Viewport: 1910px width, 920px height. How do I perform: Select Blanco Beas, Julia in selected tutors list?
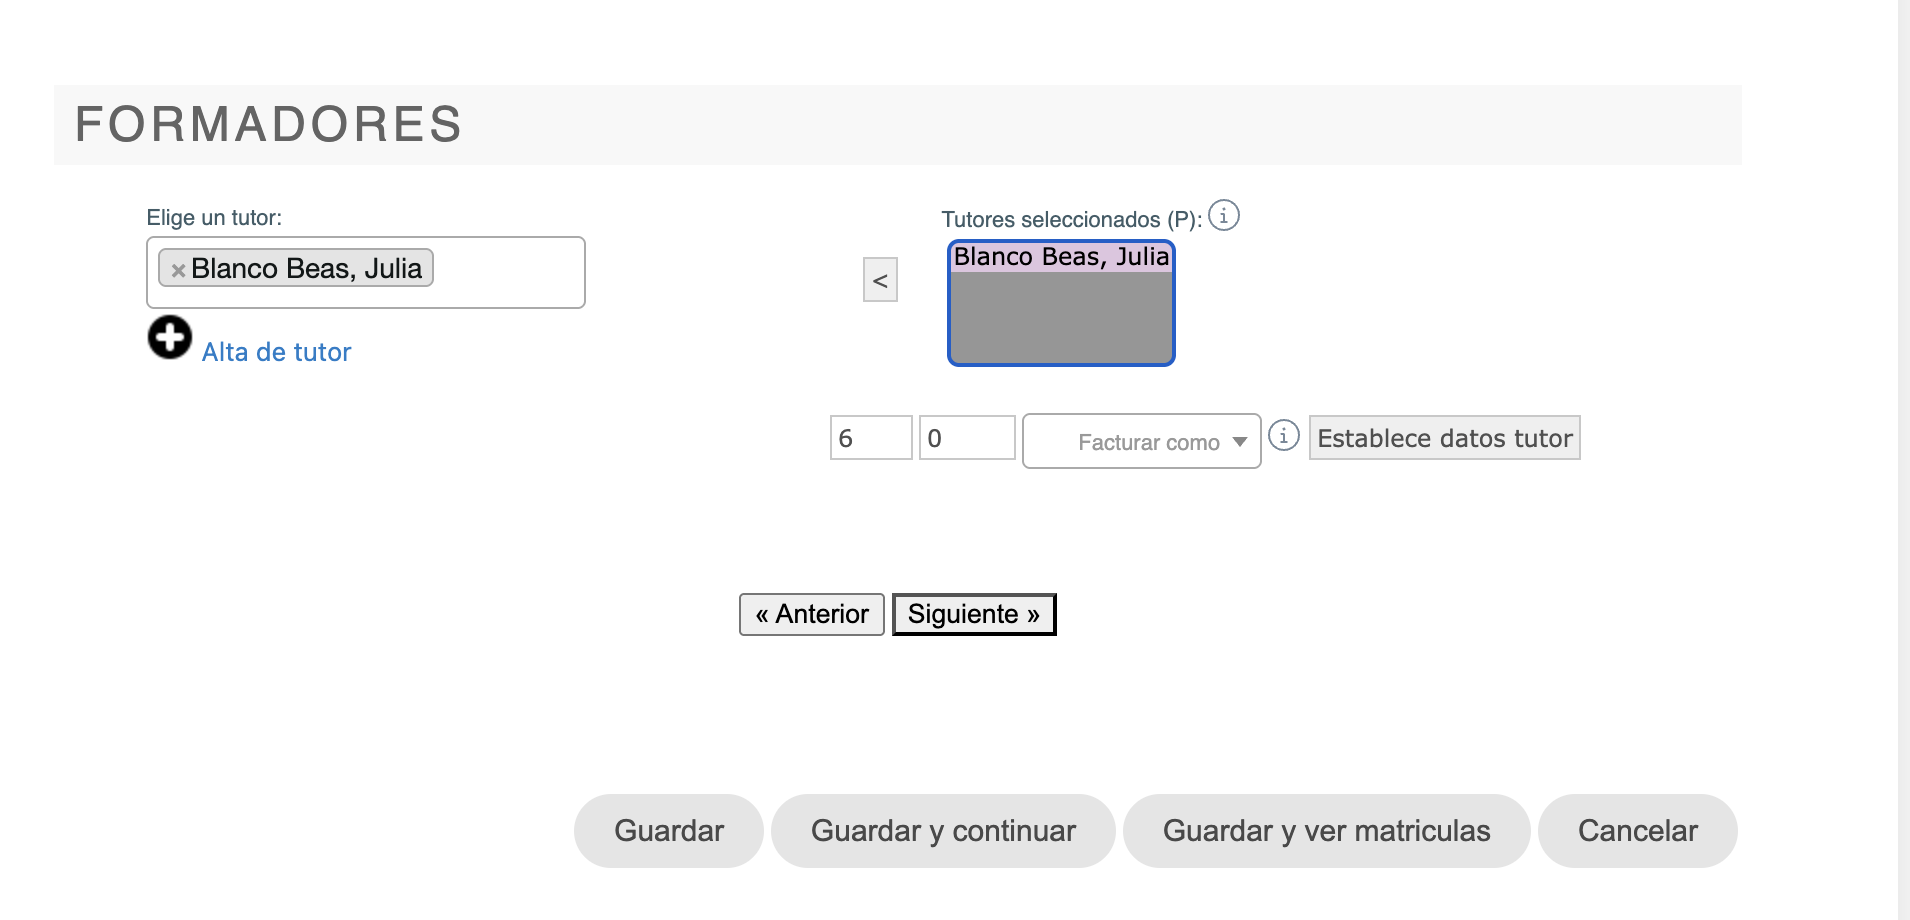[1061, 257]
